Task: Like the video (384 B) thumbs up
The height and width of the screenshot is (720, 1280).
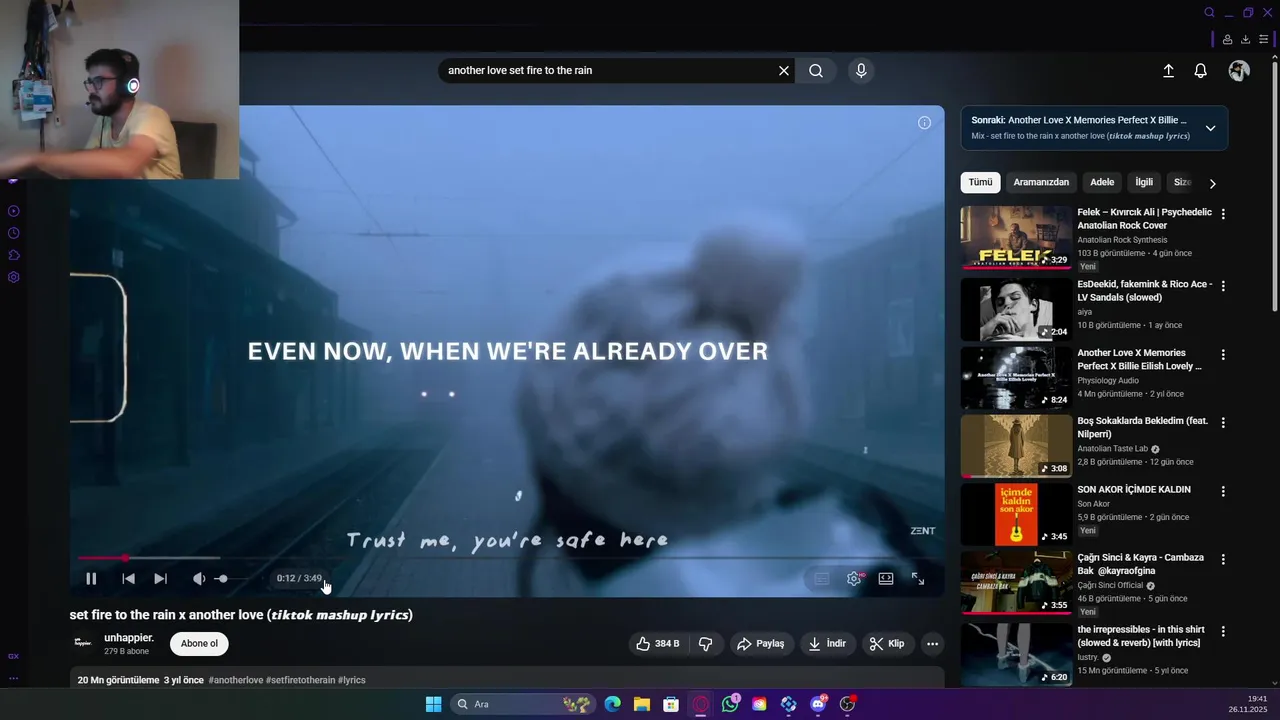Action: 658,644
